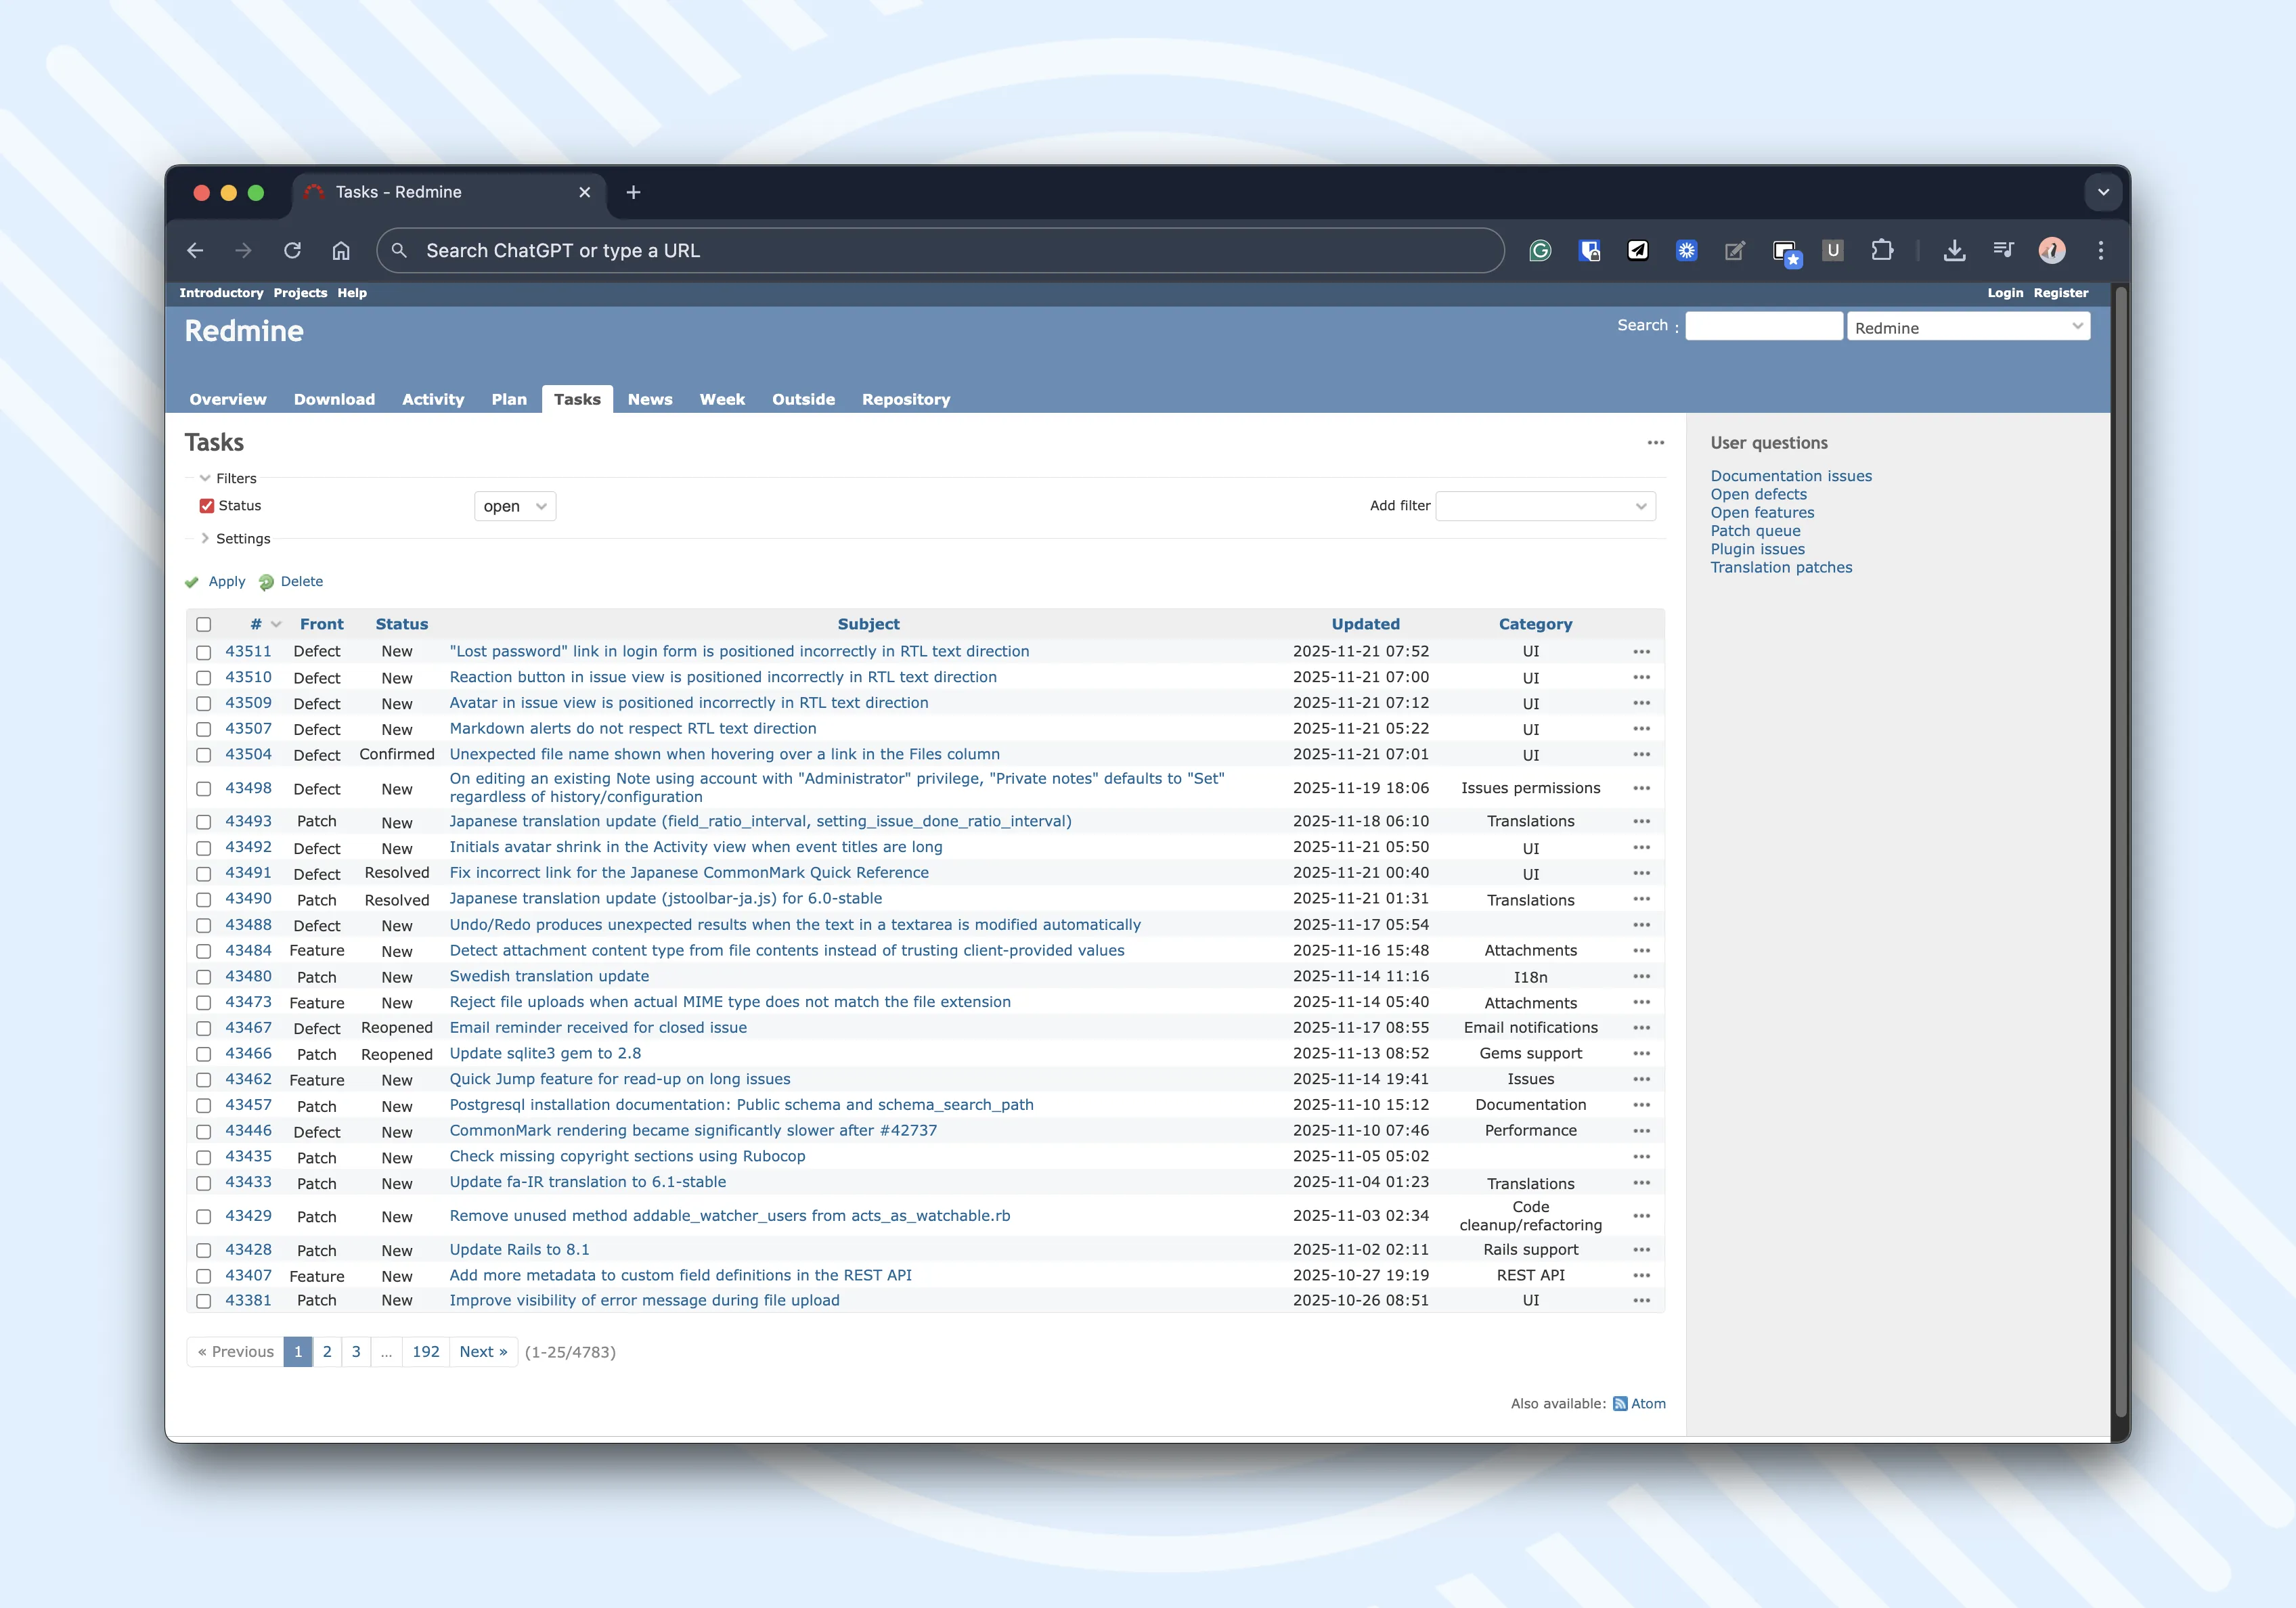Open the Atom feed link at page bottom
Viewport: 2296px width, 1608px height.
tap(1645, 1403)
